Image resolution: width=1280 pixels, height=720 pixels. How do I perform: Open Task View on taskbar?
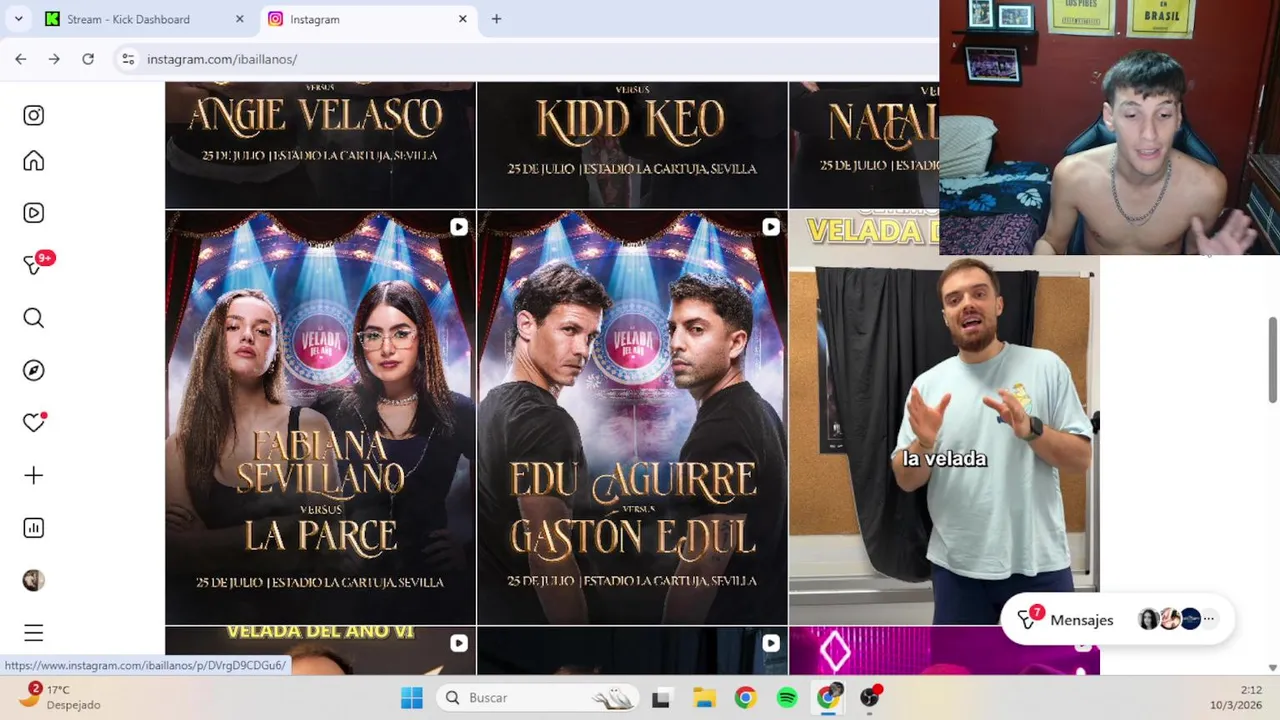(661, 698)
